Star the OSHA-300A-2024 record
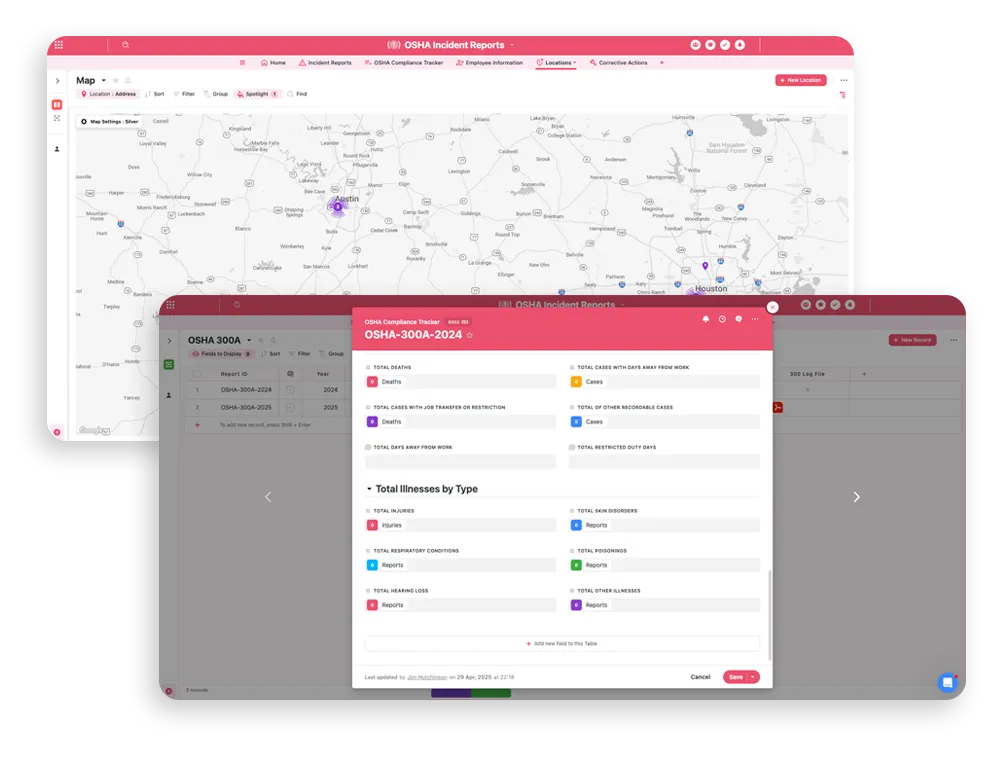The height and width of the screenshot is (778, 1000). pos(470,335)
